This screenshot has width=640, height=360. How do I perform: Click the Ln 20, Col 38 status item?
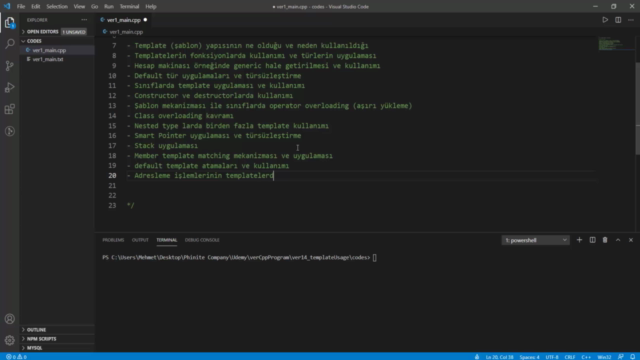pos(499,357)
